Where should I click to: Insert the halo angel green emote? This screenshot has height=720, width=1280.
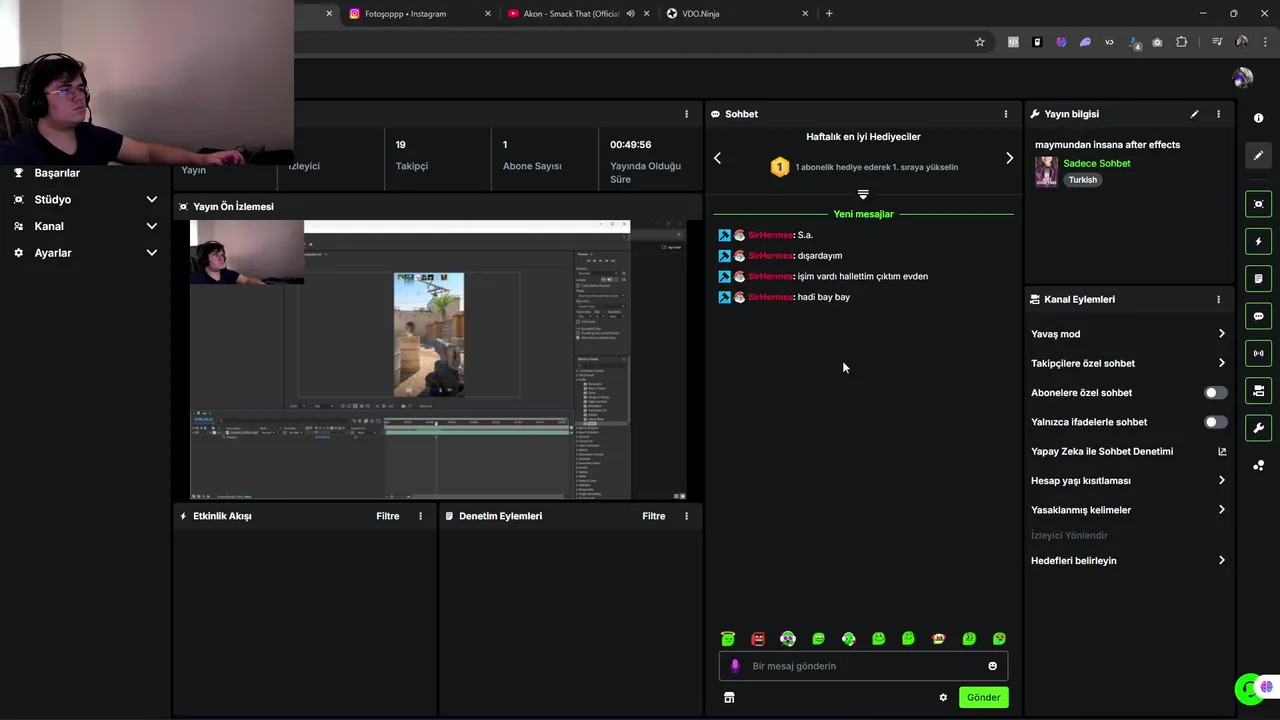coord(728,639)
